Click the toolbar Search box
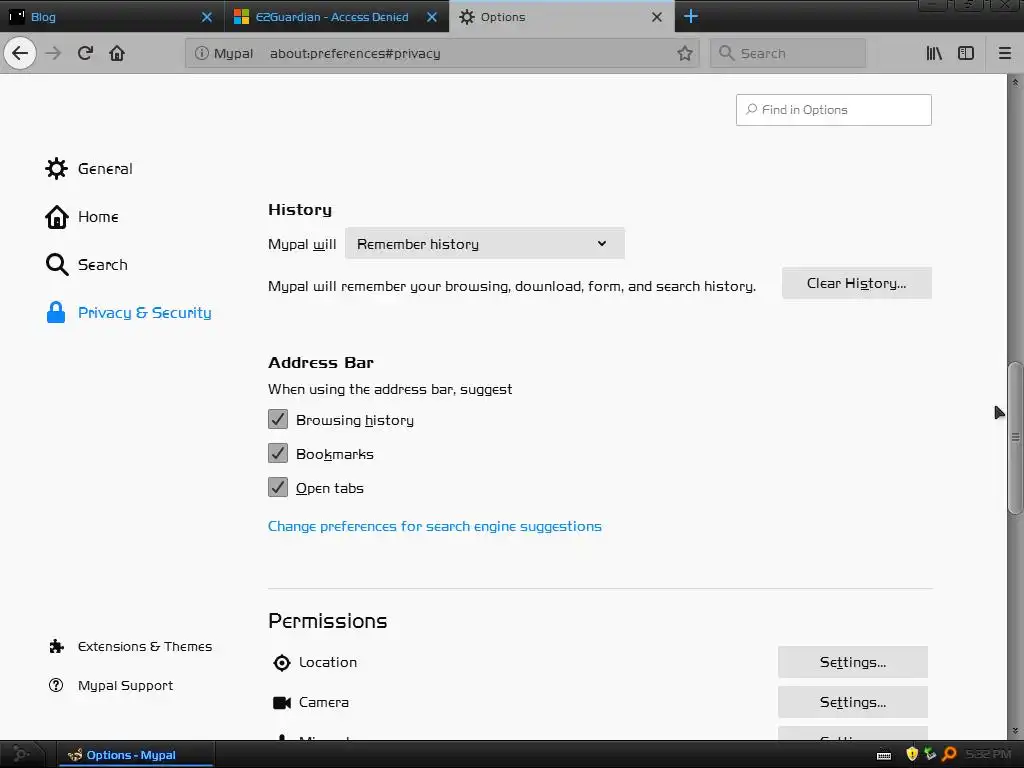Screen dimensions: 1024x768 point(788,54)
